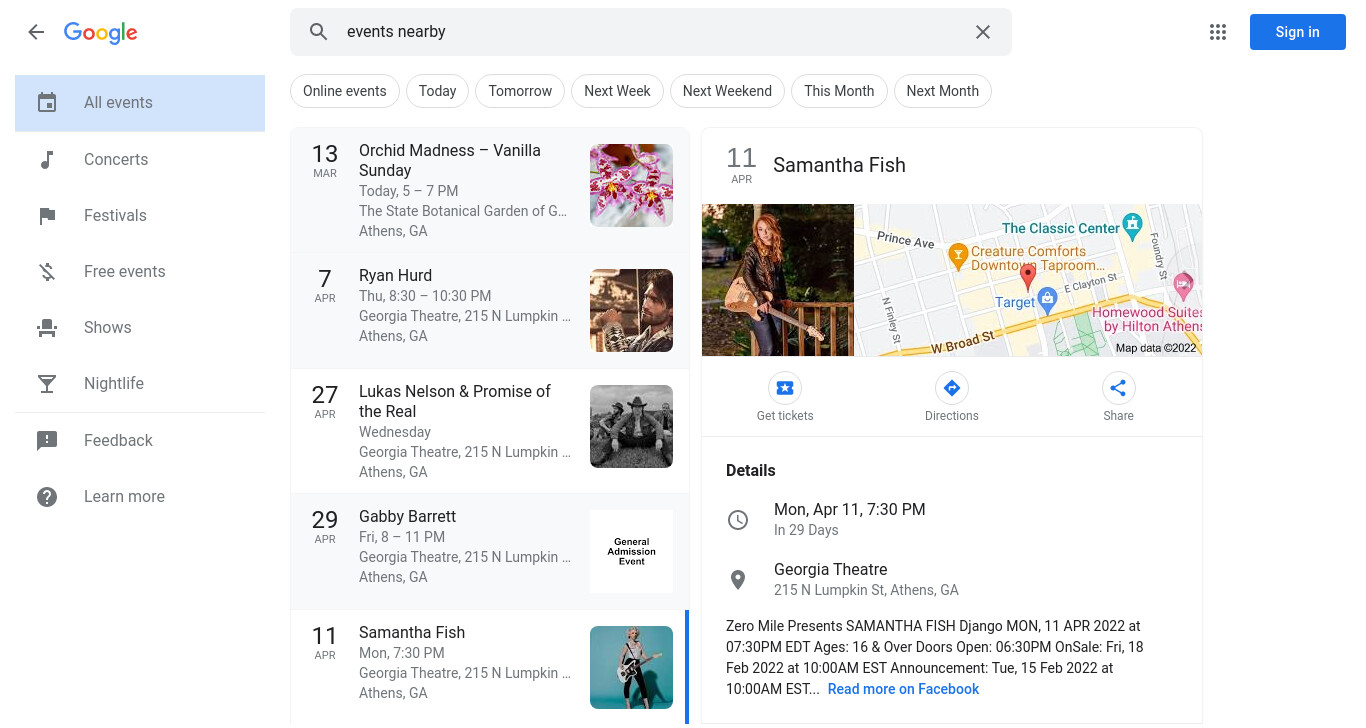Open the Nightlife category
The height and width of the screenshot is (728, 1366).
[x=140, y=383]
